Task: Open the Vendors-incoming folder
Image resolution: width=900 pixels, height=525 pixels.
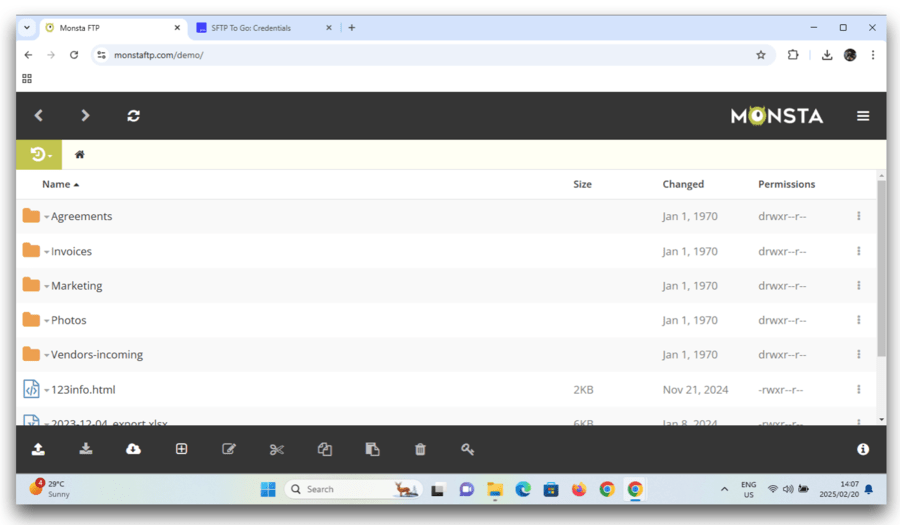Action: pos(96,355)
